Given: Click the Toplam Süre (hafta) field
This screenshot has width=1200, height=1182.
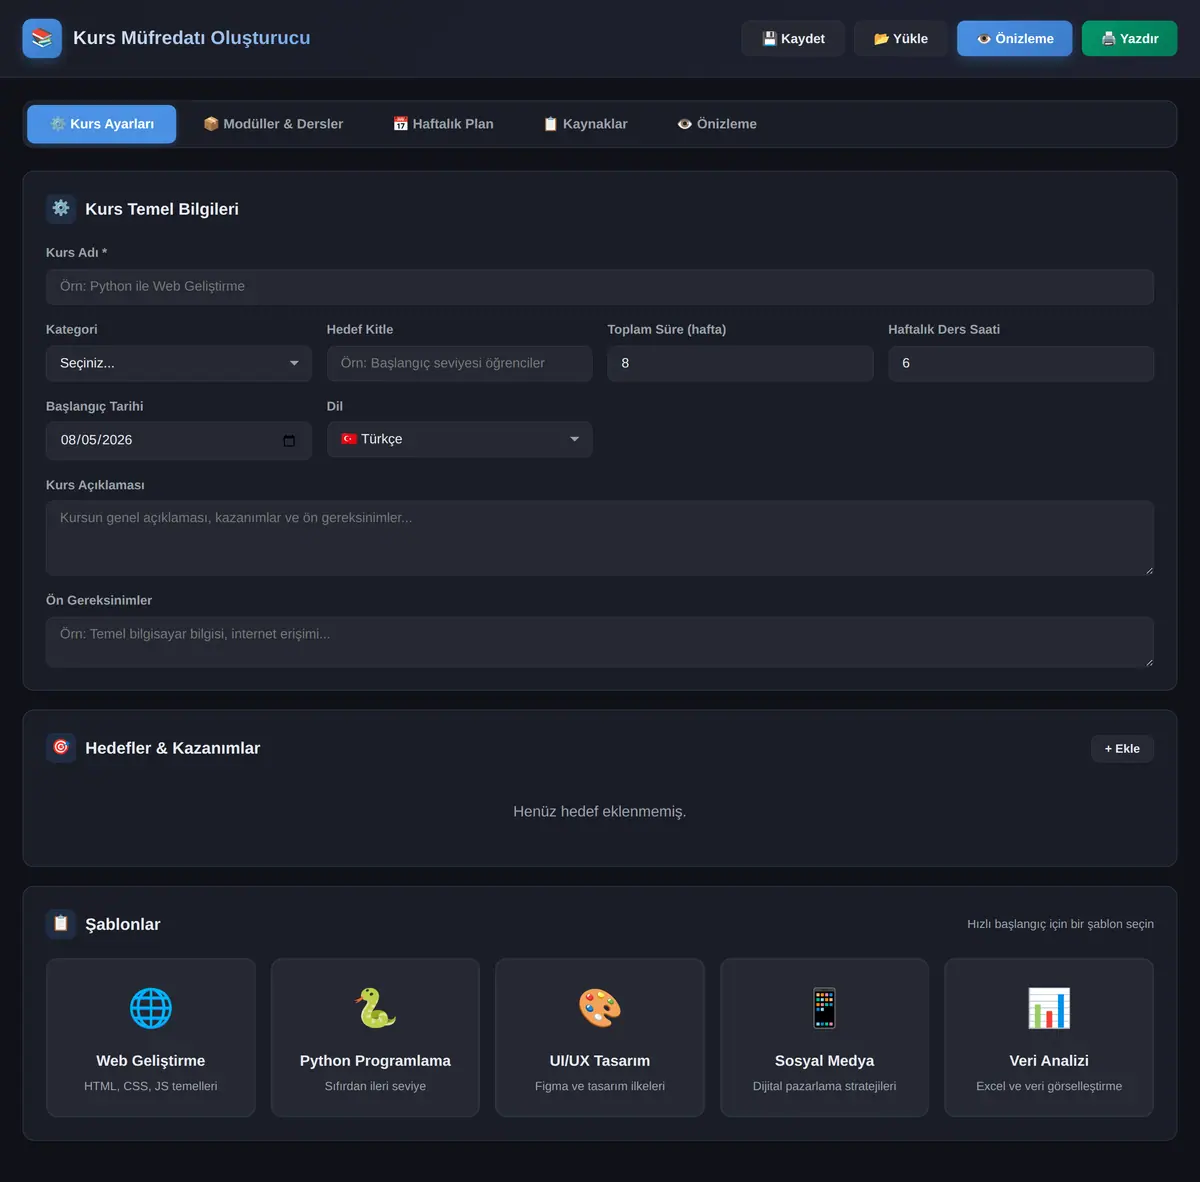Looking at the screenshot, I should pyautogui.click(x=740, y=363).
